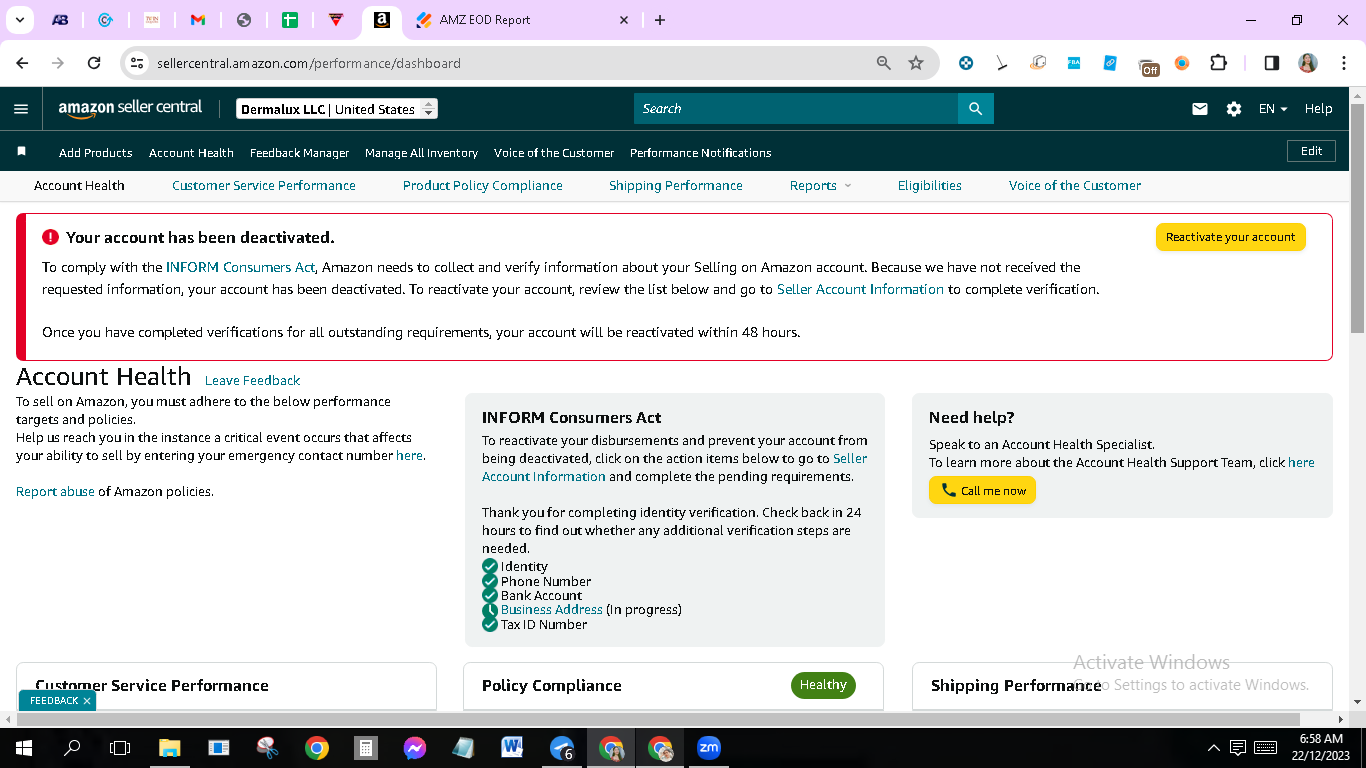Select the Eligibilities tab
This screenshot has height=768, width=1366.
930,186
